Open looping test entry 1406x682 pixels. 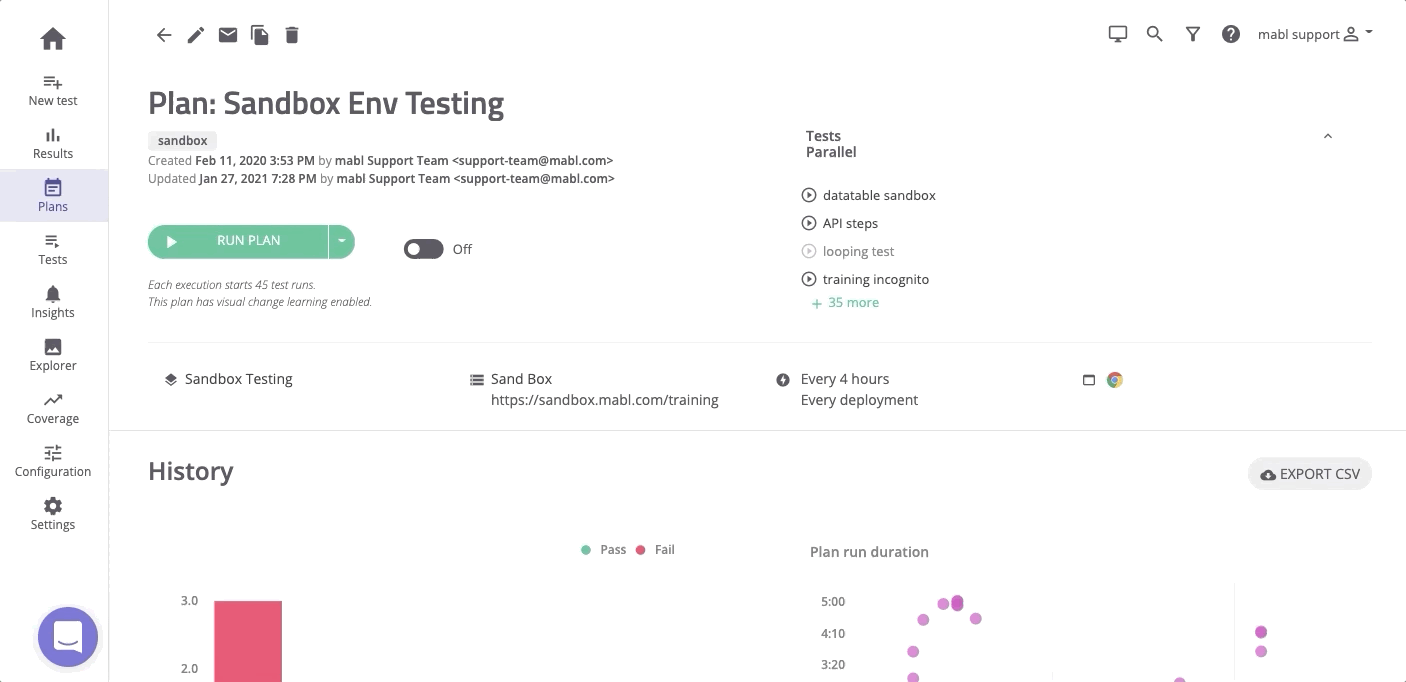[x=858, y=251]
